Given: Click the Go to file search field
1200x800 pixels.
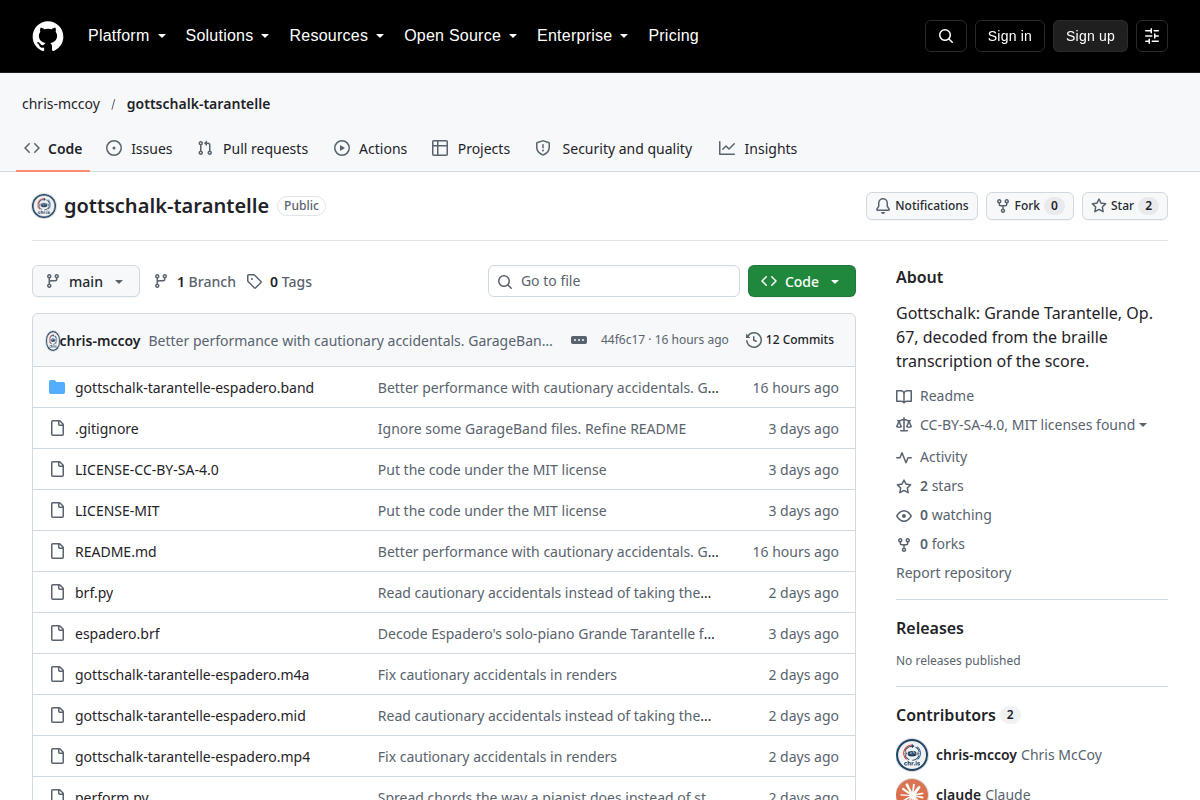Looking at the screenshot, I should 614,281.
